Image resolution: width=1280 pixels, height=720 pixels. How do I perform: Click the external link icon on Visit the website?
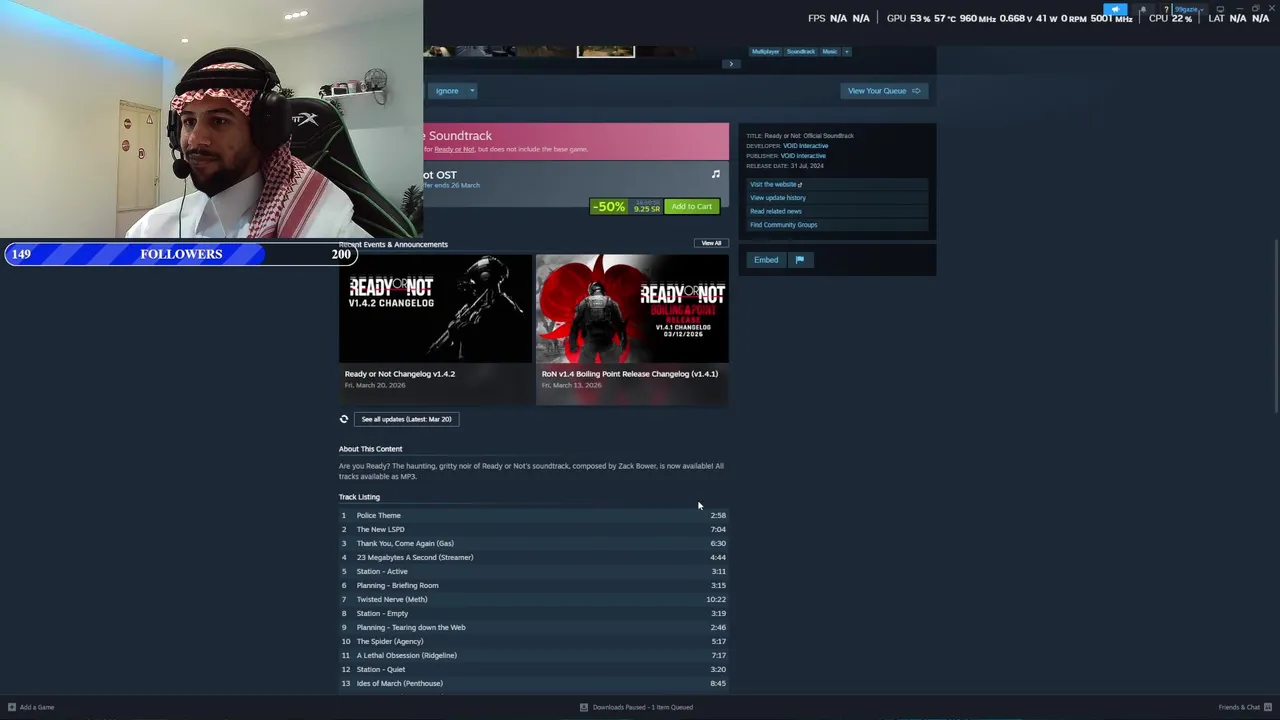[800, 185]
